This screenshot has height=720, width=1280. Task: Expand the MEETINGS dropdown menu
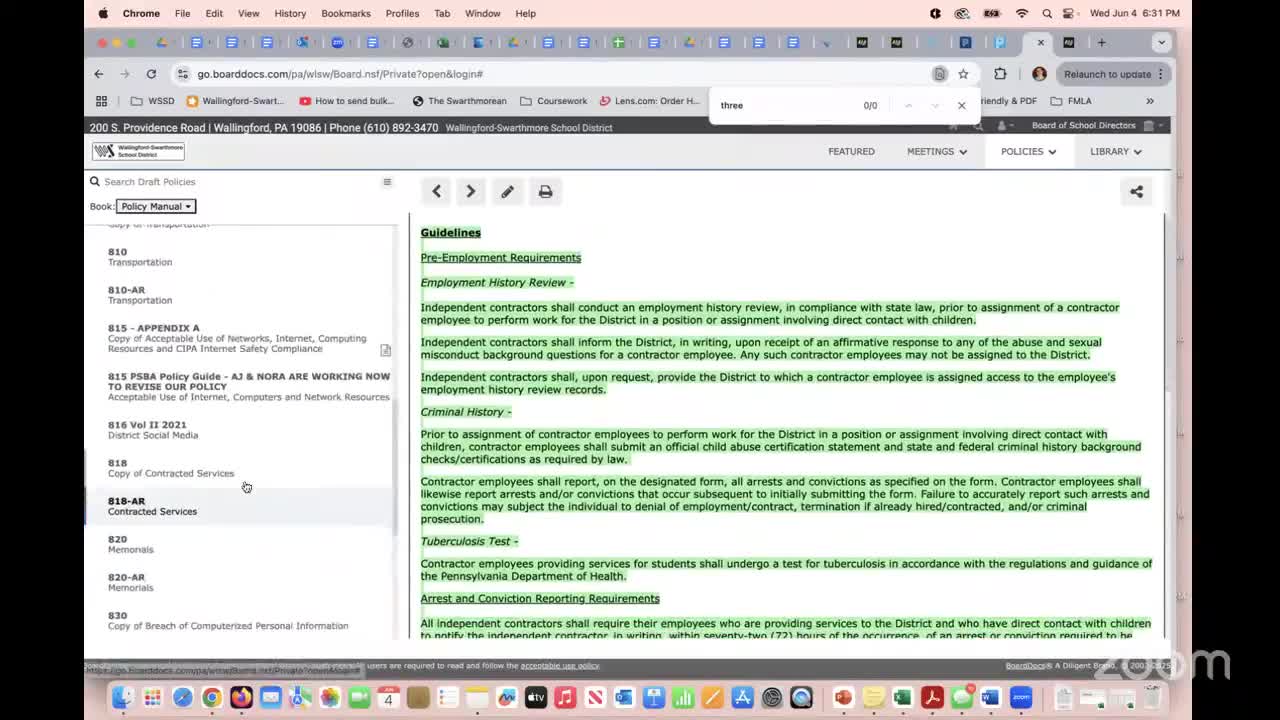click(937, 151)
